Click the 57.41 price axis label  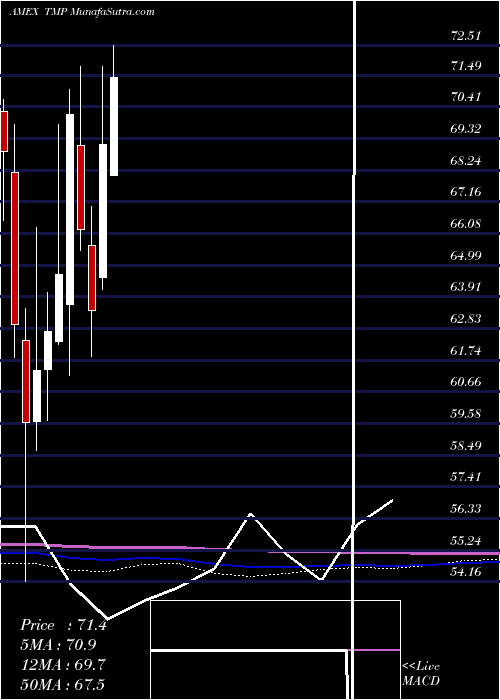pyautogui.click(x=467, y=477)
